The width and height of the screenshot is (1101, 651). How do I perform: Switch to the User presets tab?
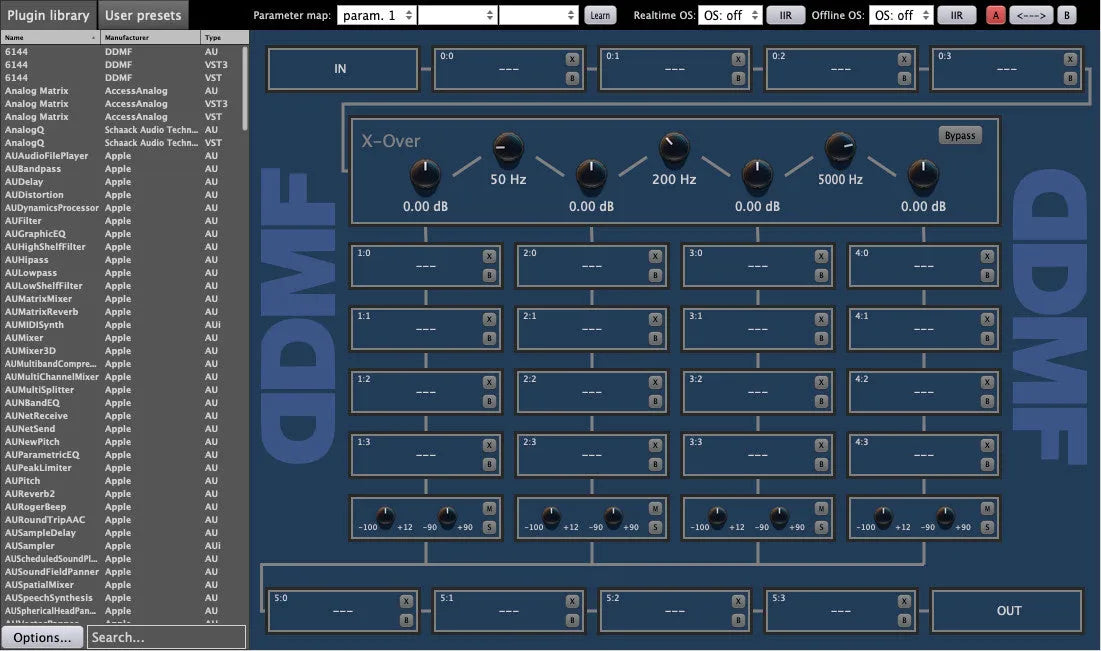click(142, 15)
